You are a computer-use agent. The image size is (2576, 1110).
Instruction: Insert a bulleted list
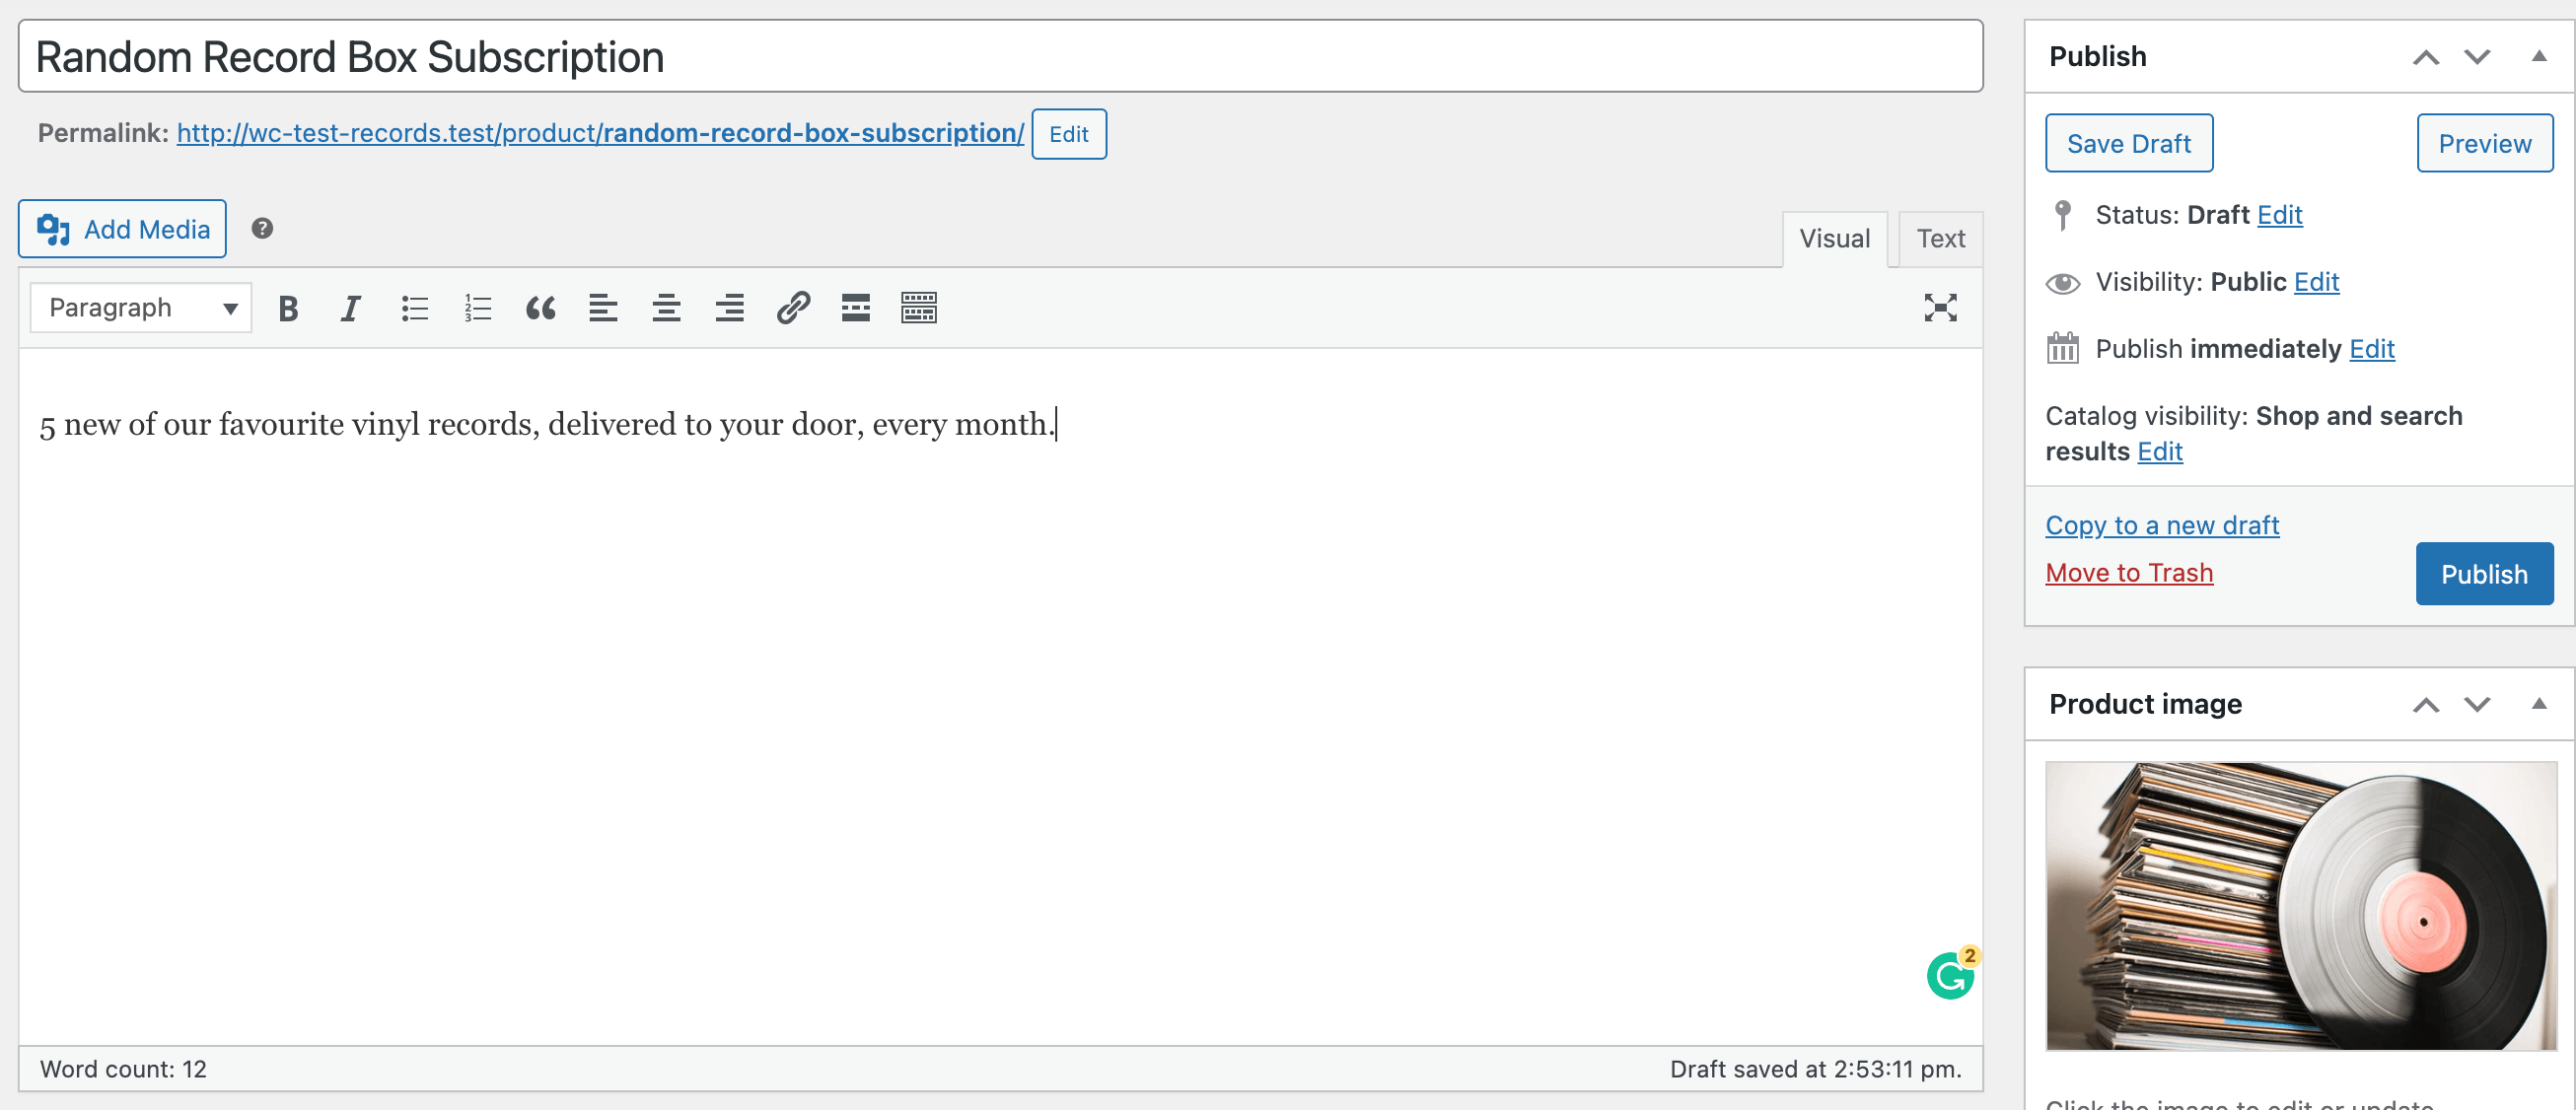pyautogui.click(x=414, y=308)
